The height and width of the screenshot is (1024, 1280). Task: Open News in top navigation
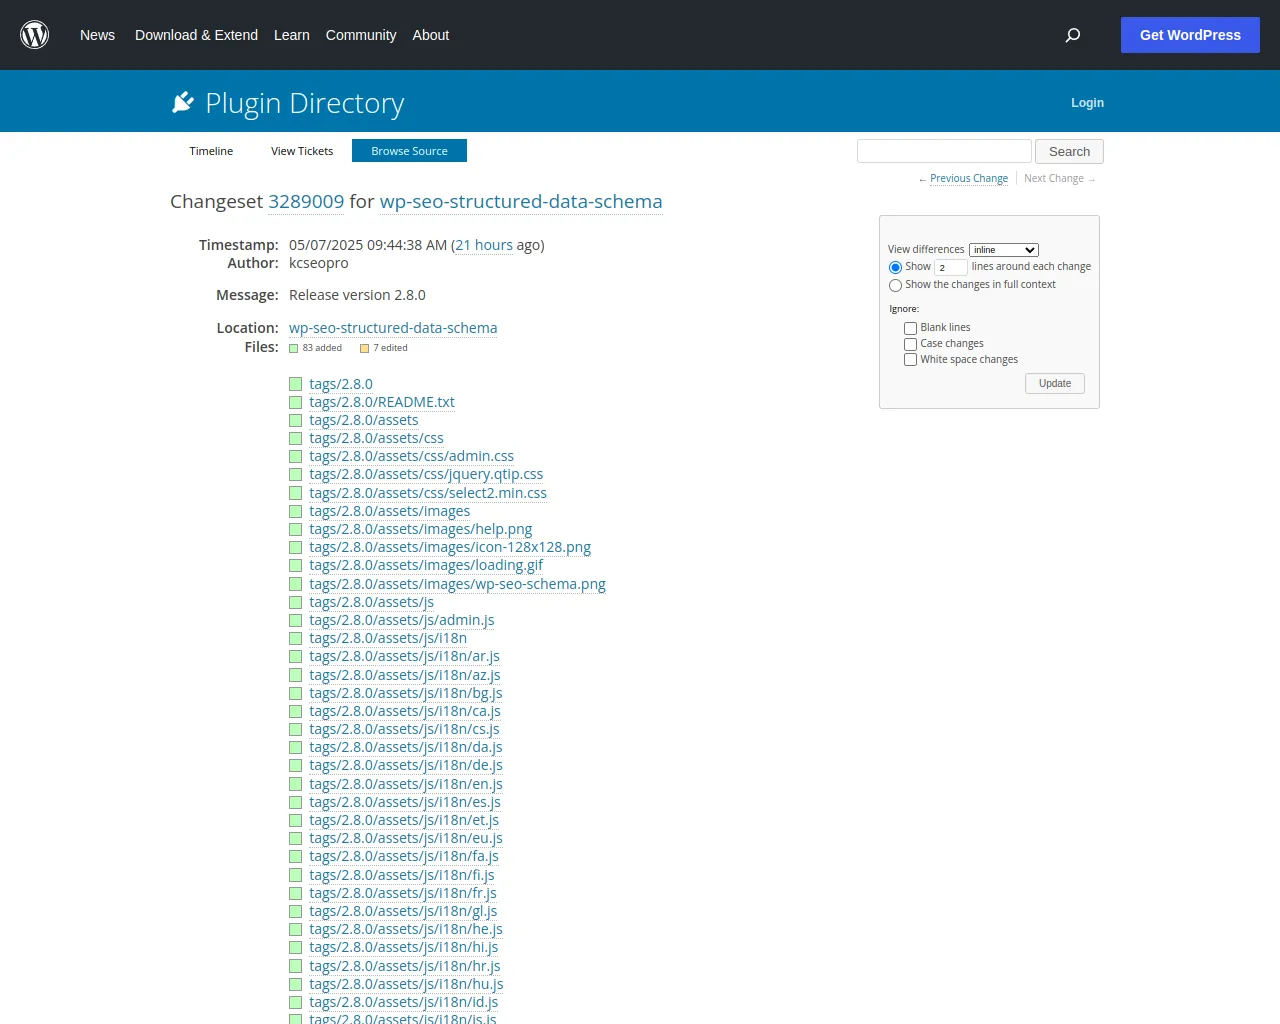pos(97,35)
